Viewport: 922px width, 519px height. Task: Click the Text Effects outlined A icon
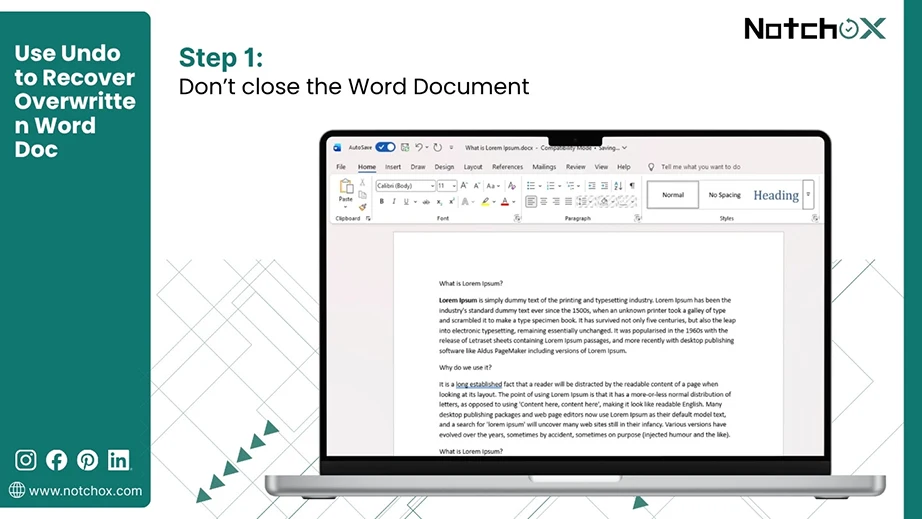click(x=465, y=202)
